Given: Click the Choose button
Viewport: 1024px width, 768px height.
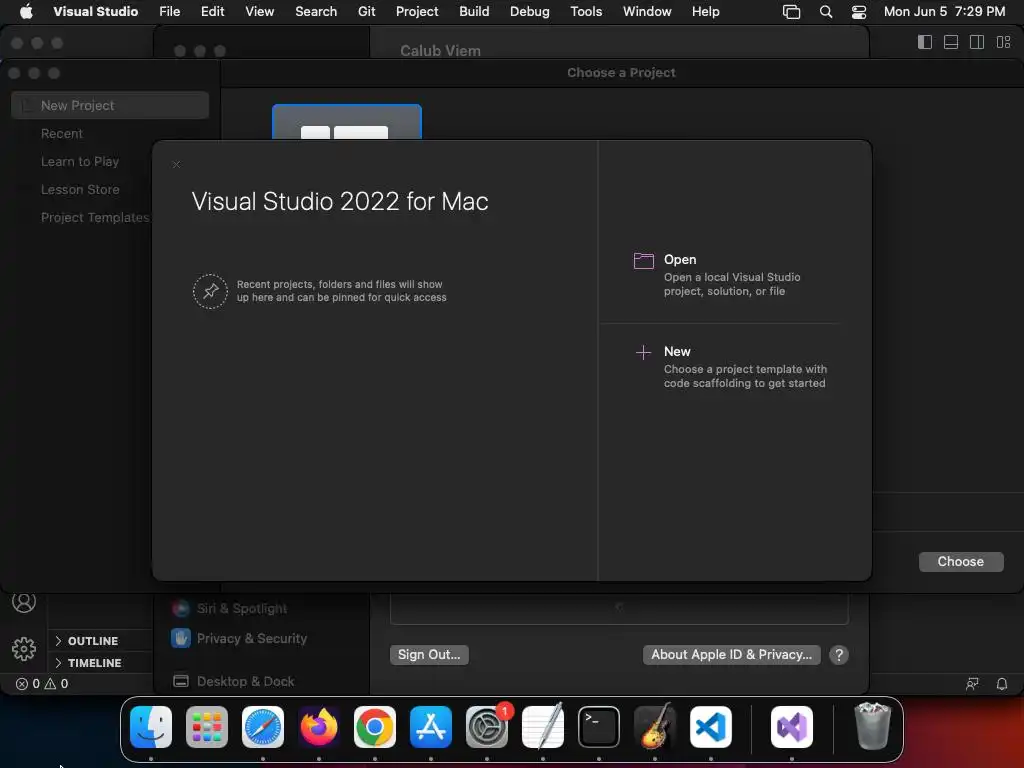Looking at the screenshot, I should tap(961, 562).
